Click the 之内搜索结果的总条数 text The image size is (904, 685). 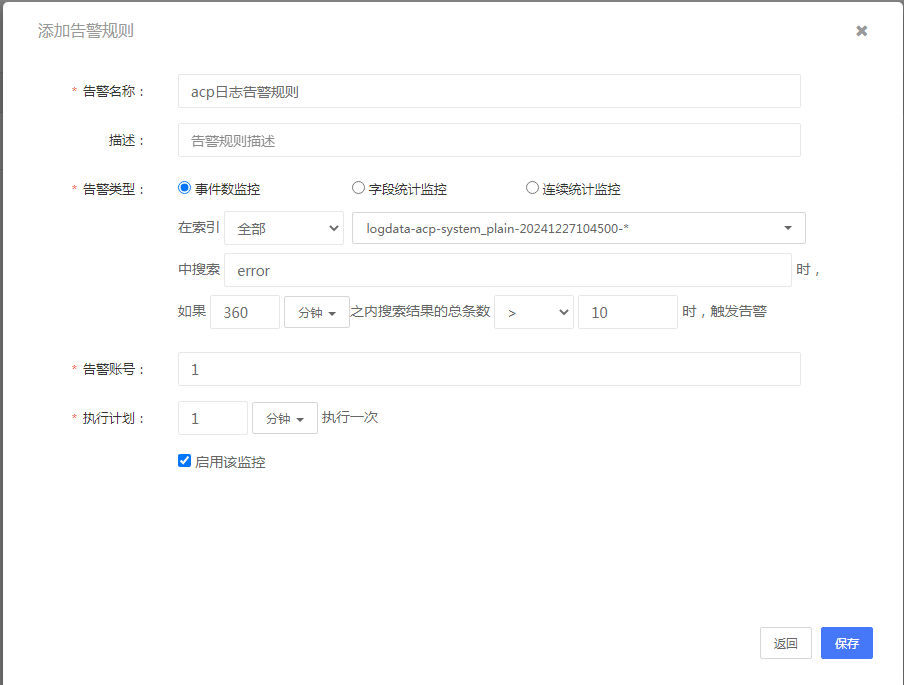(x=420, y=311)
